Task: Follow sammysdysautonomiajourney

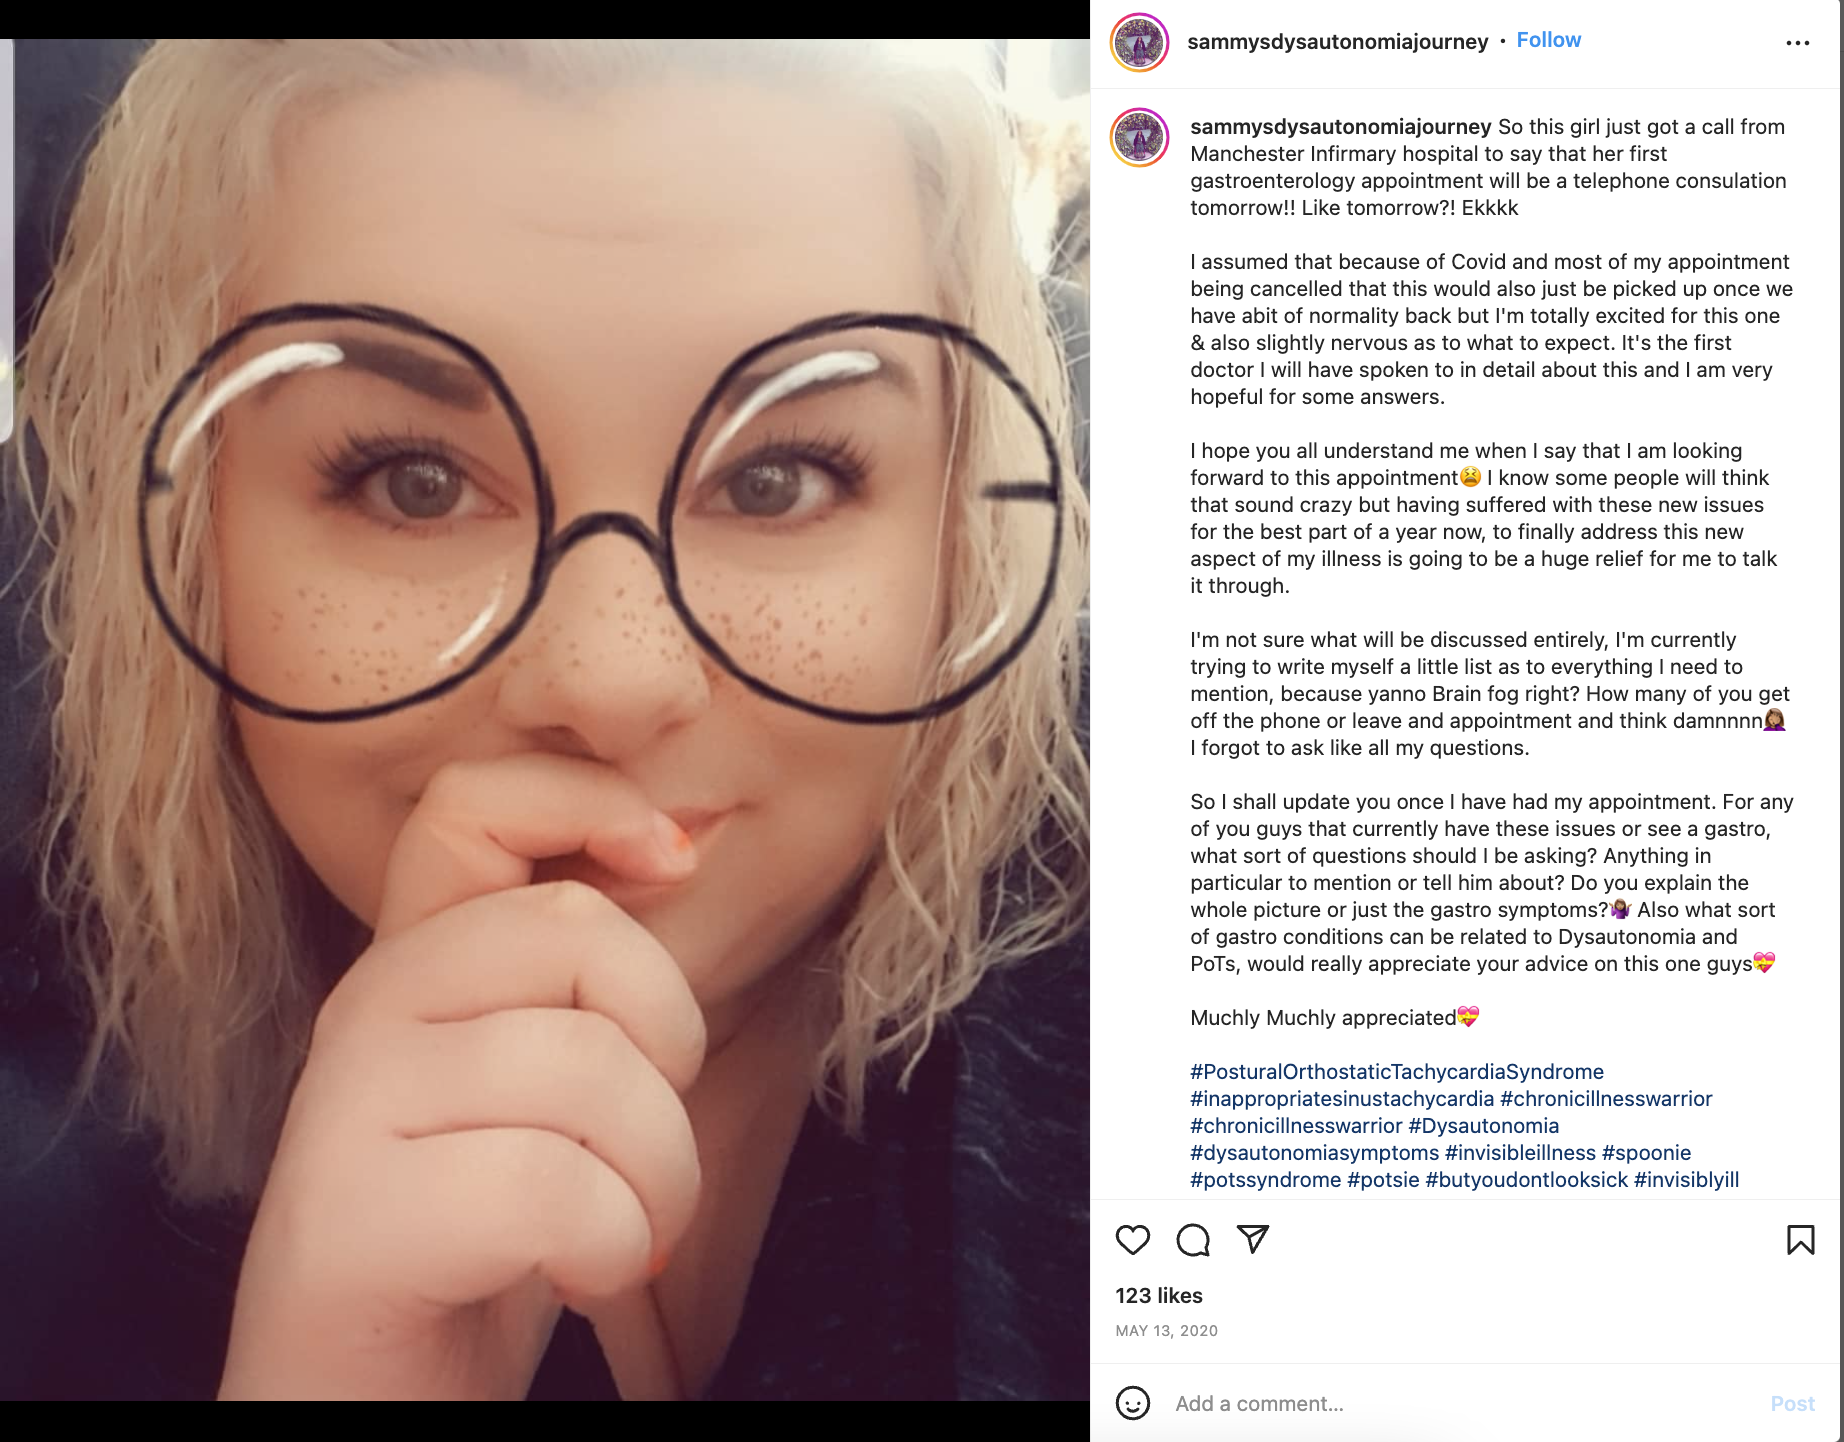Action: point(1548,40)
